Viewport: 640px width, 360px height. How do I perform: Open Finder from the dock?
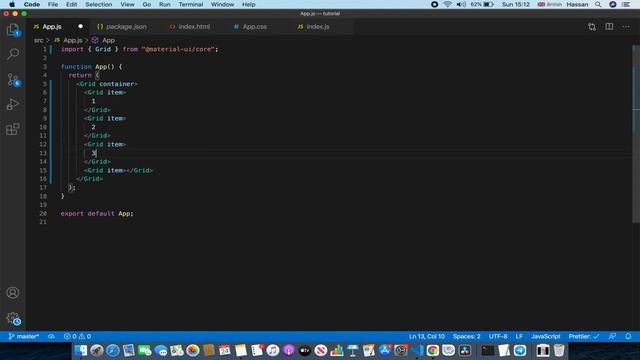pos(81,351)
